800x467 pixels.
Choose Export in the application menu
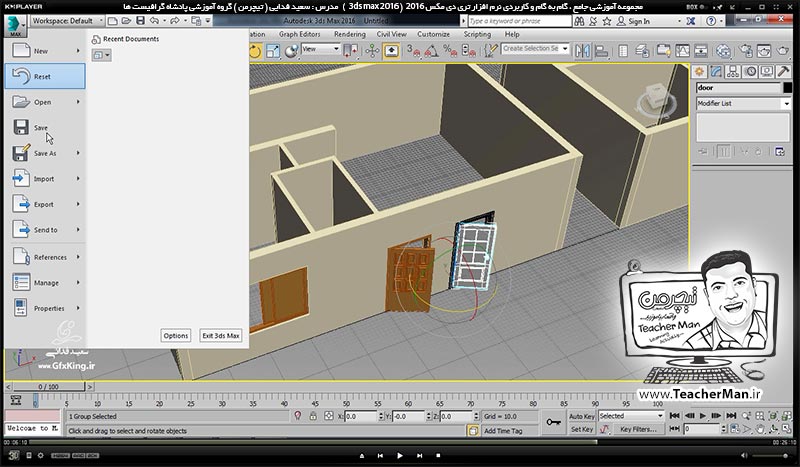[45, 204]
